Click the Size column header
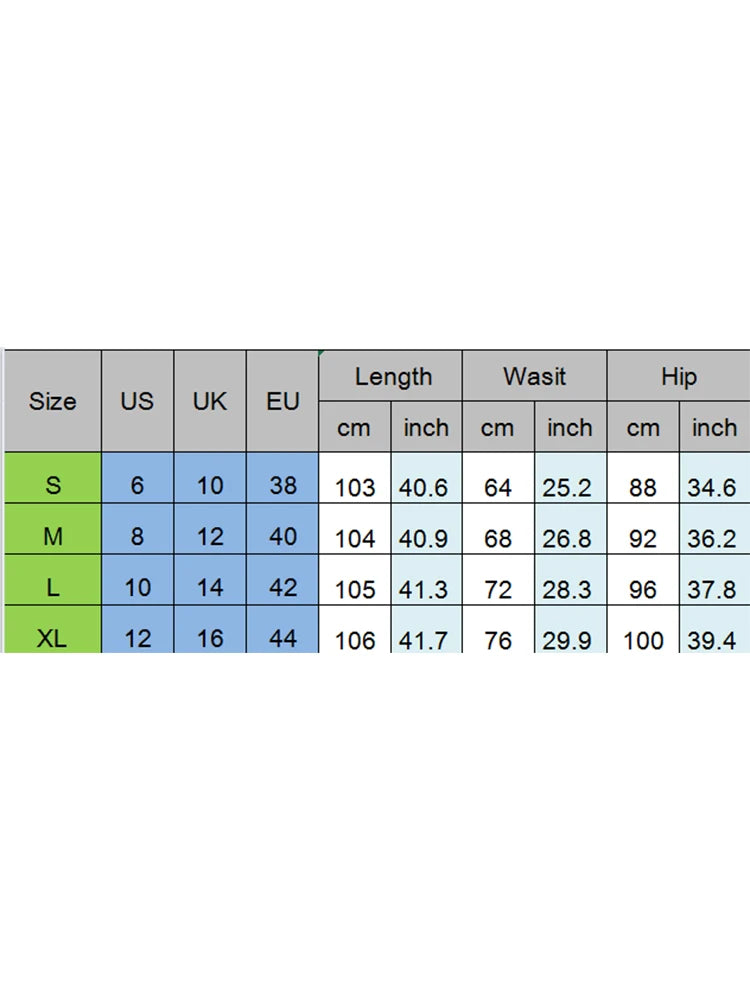This screenshot has height=1000, width=750. (x=52, y=401)
